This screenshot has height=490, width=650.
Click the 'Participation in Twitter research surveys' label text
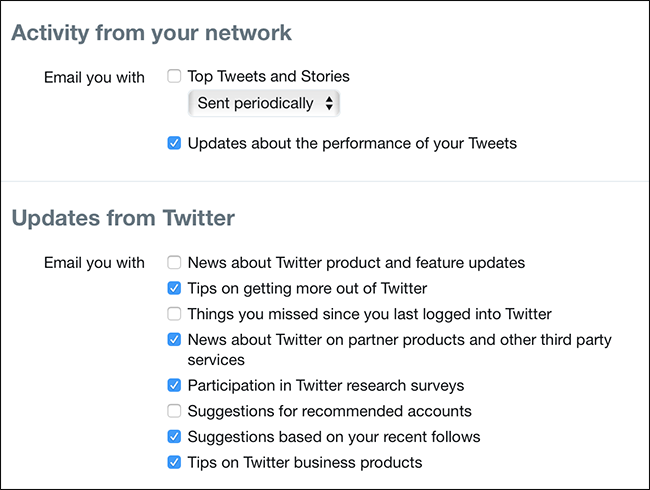[x=326, y=385]
